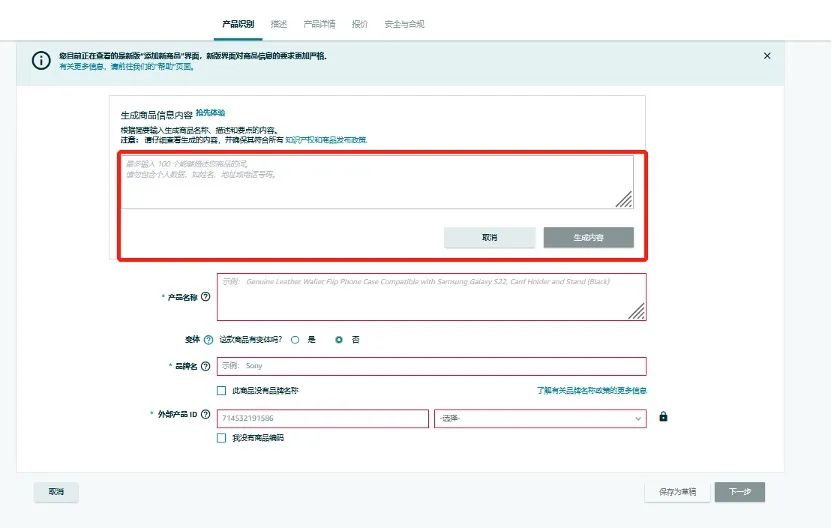The width and height of the screenshot is (832, 528).
Task: Click the help icon next to 外部产品 ID
Action: click(x=206, y=414)
